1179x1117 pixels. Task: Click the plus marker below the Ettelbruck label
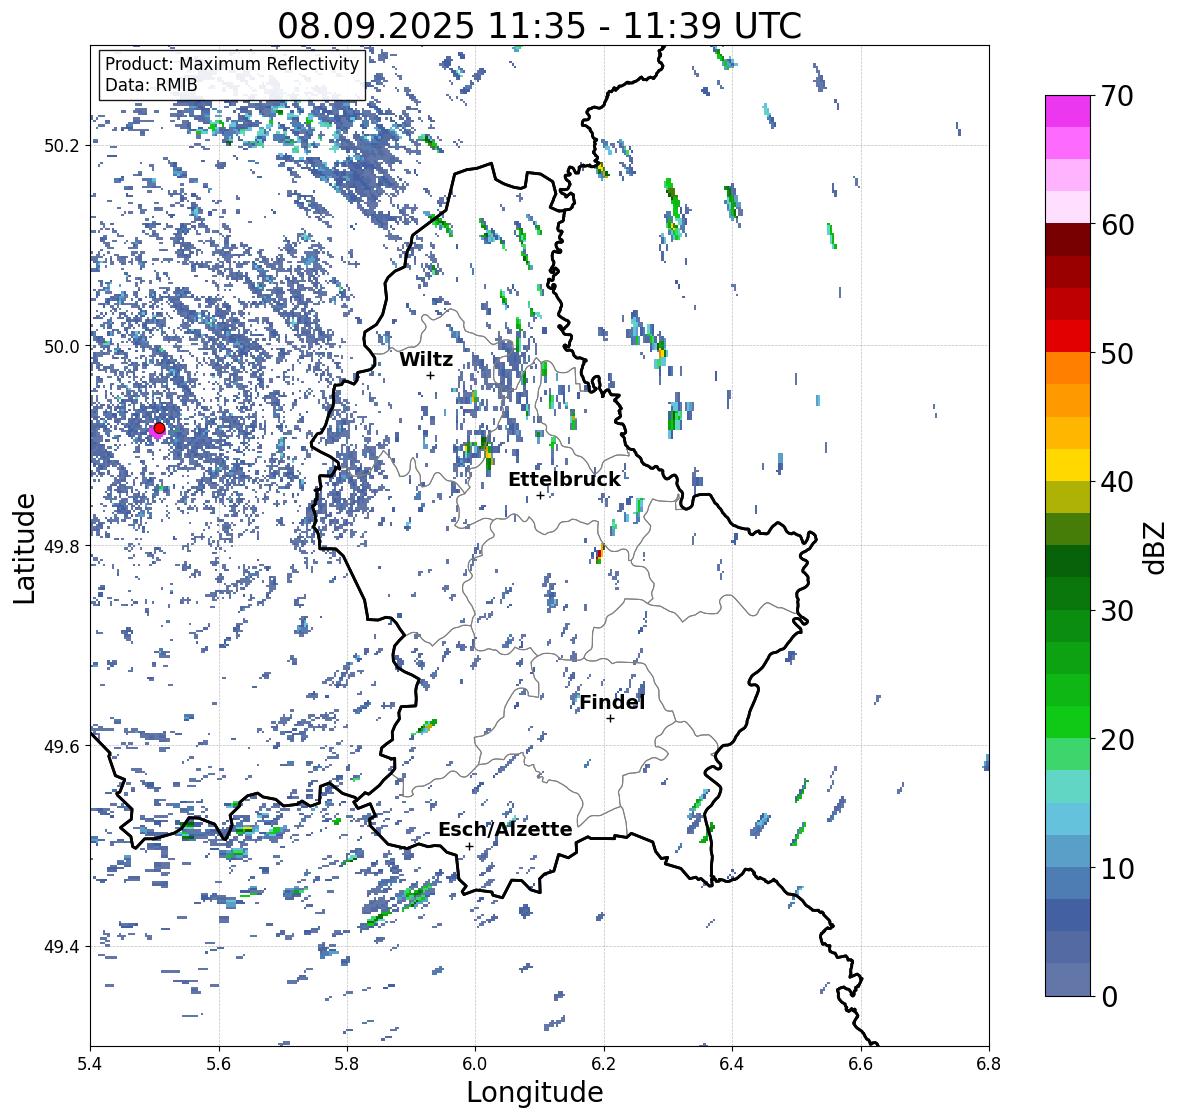[540, 495]
